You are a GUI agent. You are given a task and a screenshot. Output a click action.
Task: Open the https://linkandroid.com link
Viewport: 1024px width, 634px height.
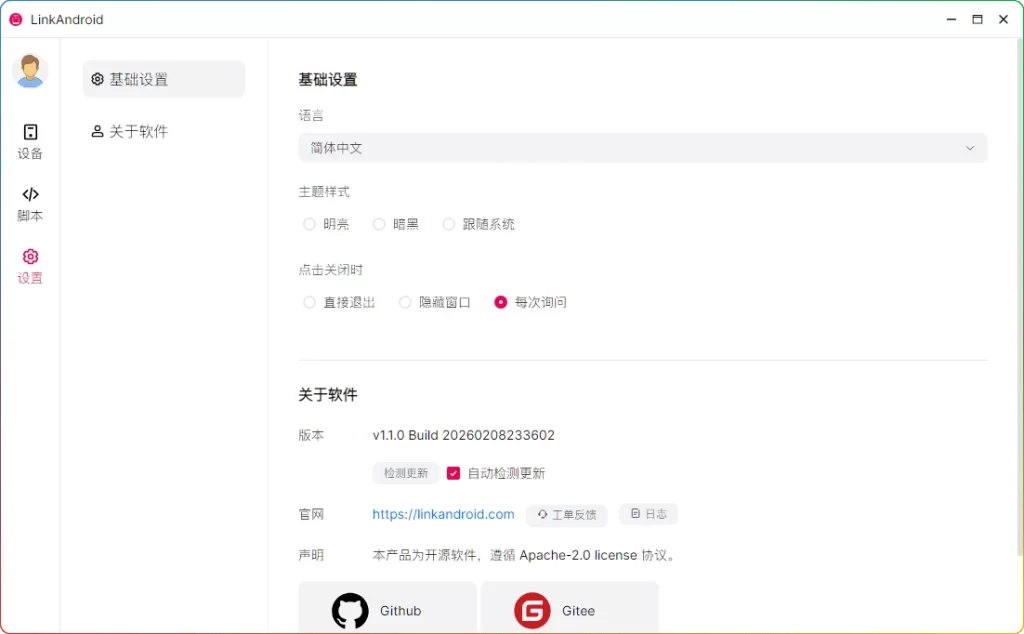(x=443, y=514)
